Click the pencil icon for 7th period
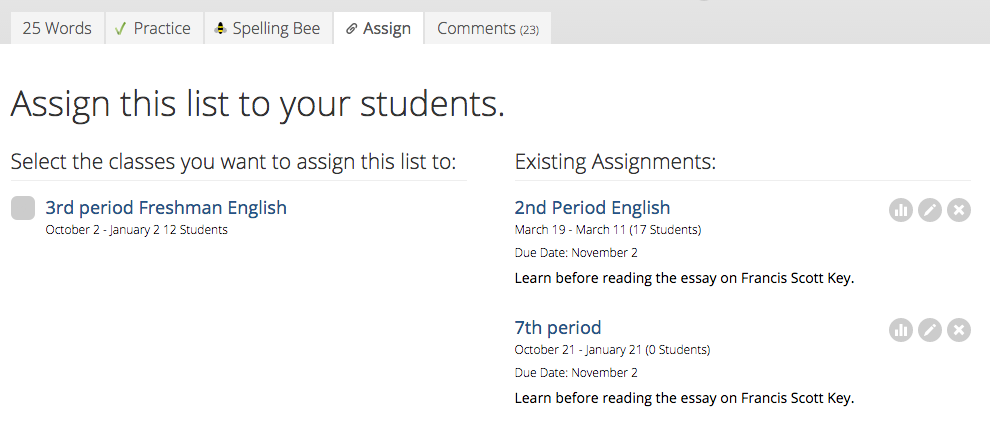This screenshot has height=431, width=990. (930, 330)
